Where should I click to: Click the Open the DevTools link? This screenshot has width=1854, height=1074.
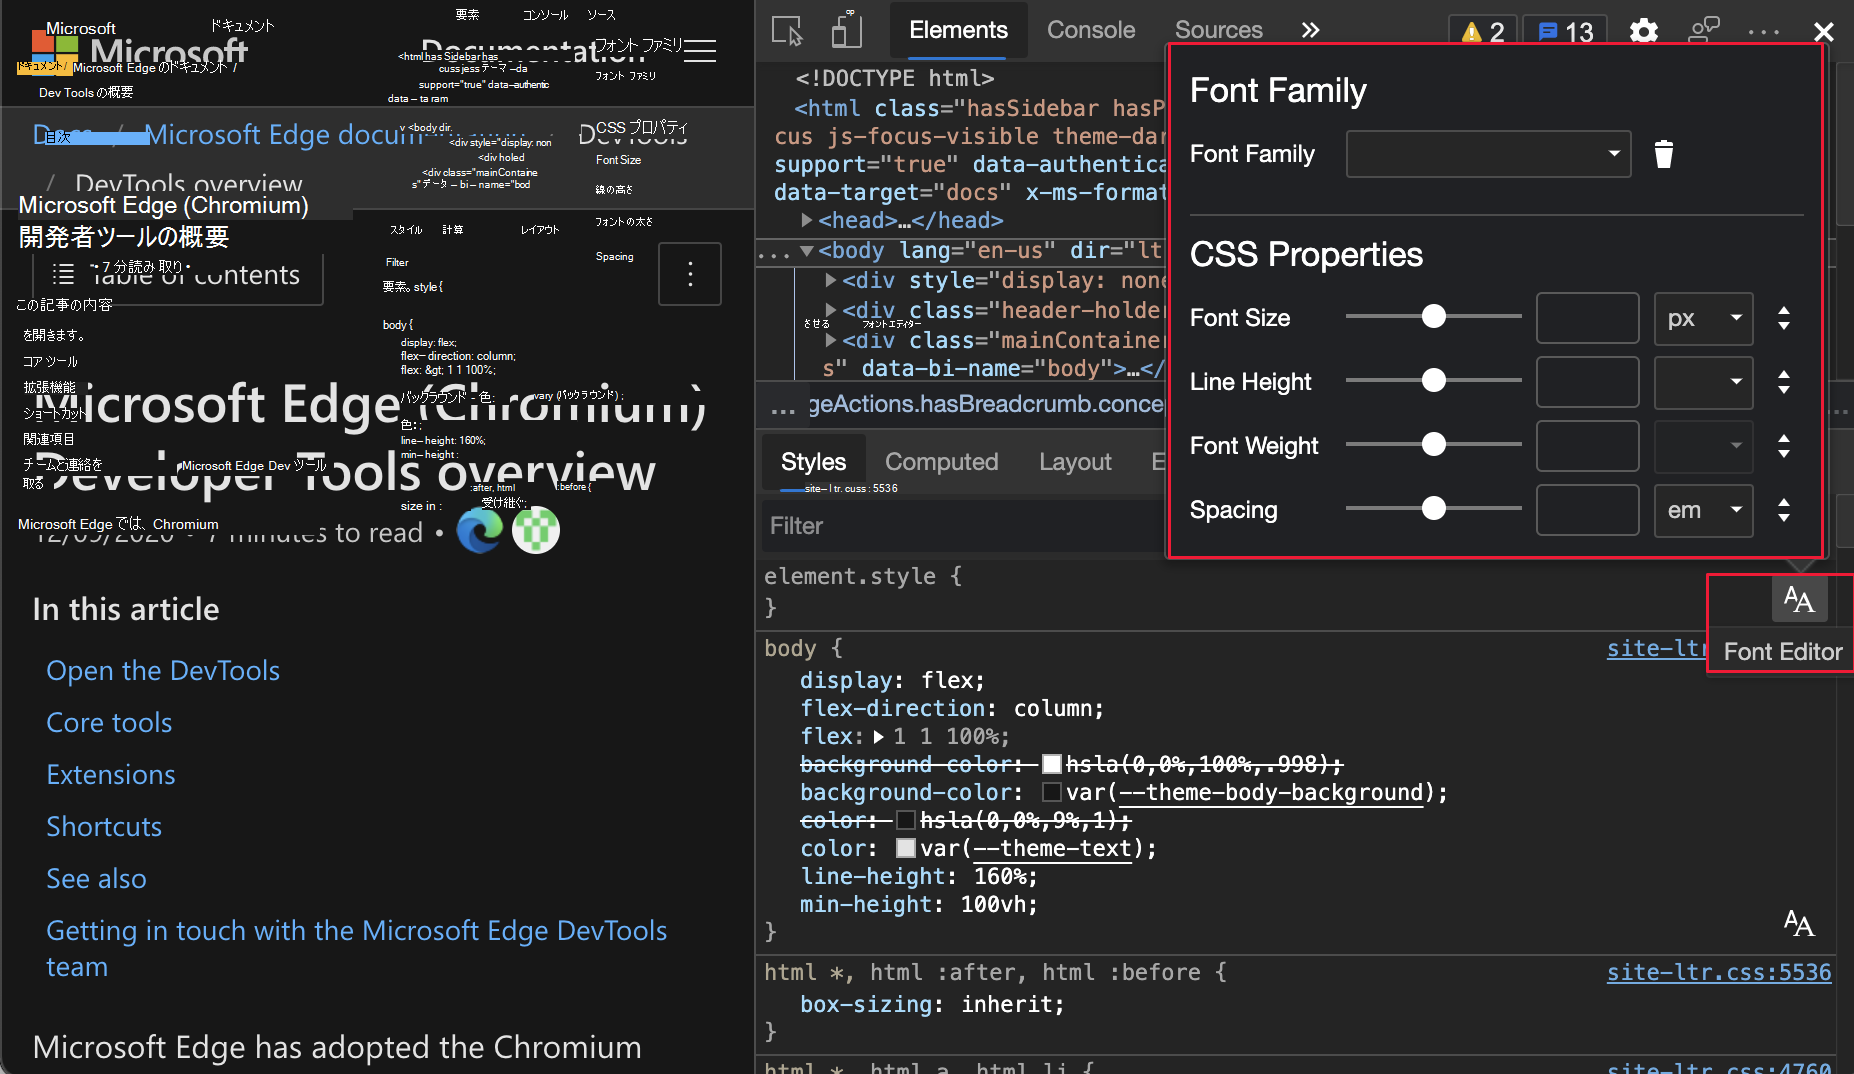(x=163, y=671)
